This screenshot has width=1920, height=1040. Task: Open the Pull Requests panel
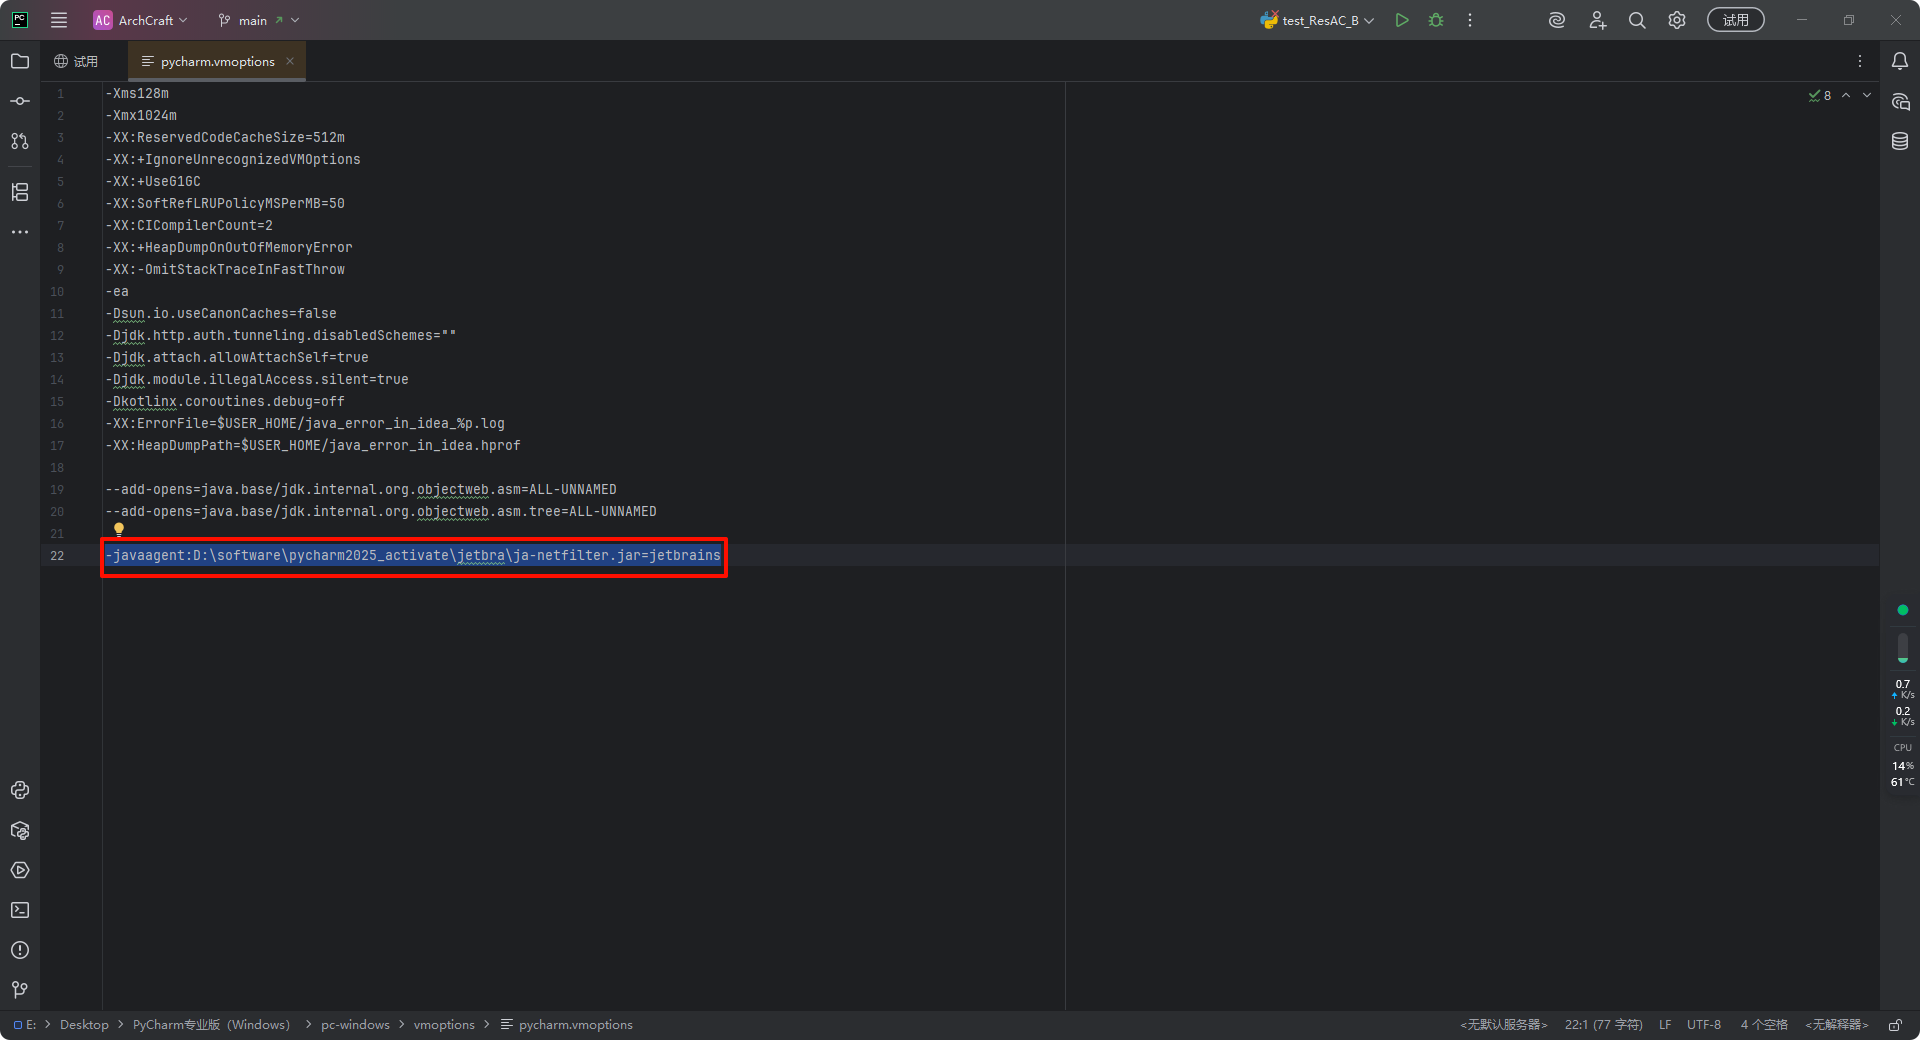pyautogui.click(x=20, y=142)
